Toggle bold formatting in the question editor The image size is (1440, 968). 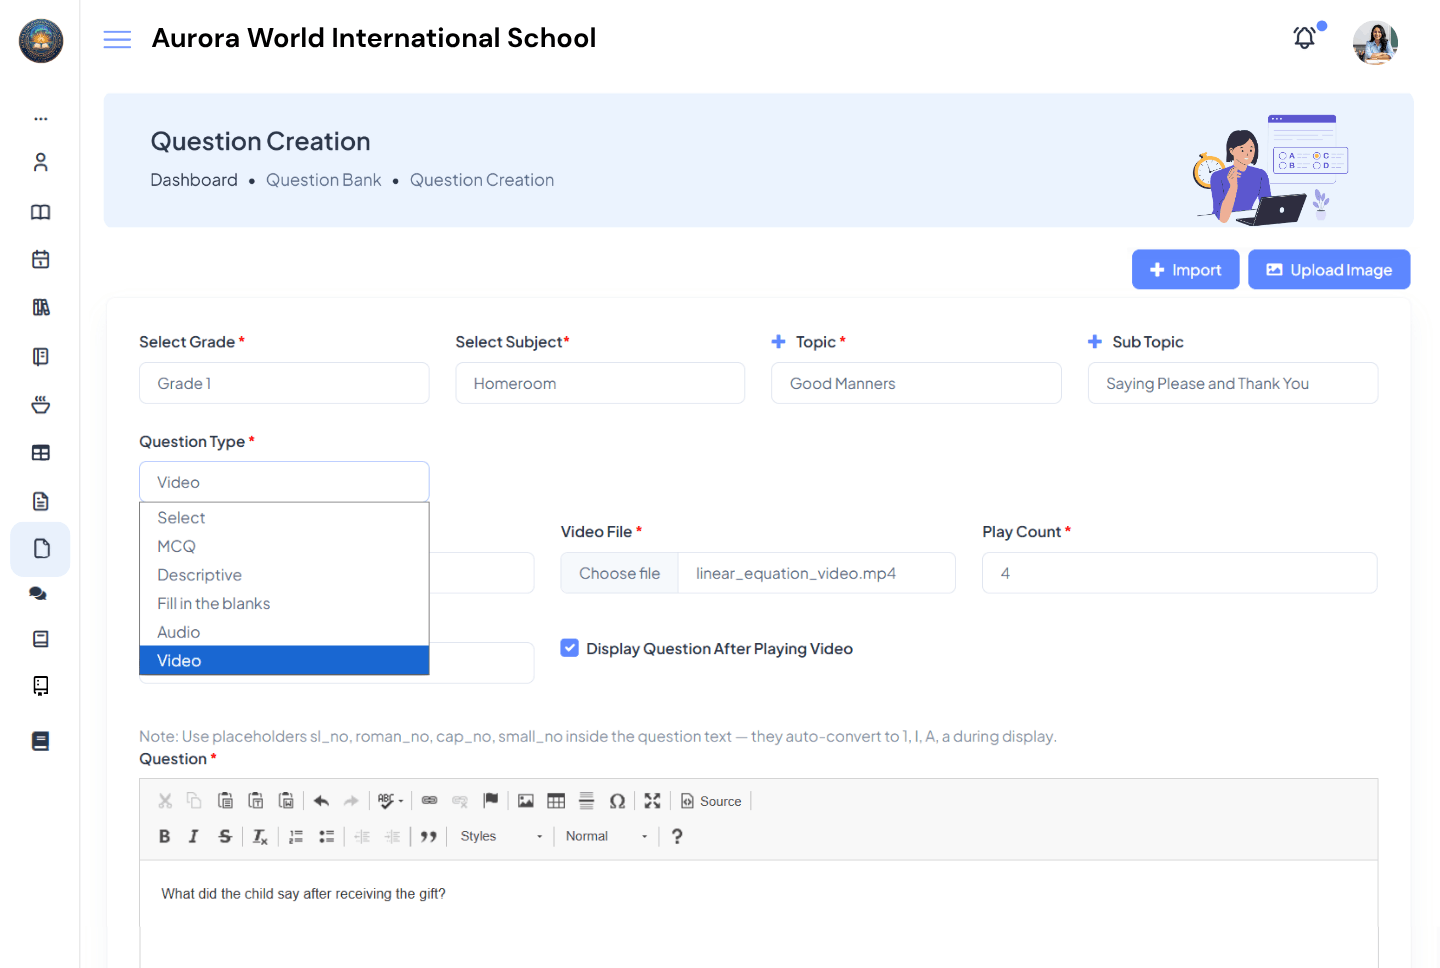click(x=164, y=835)
